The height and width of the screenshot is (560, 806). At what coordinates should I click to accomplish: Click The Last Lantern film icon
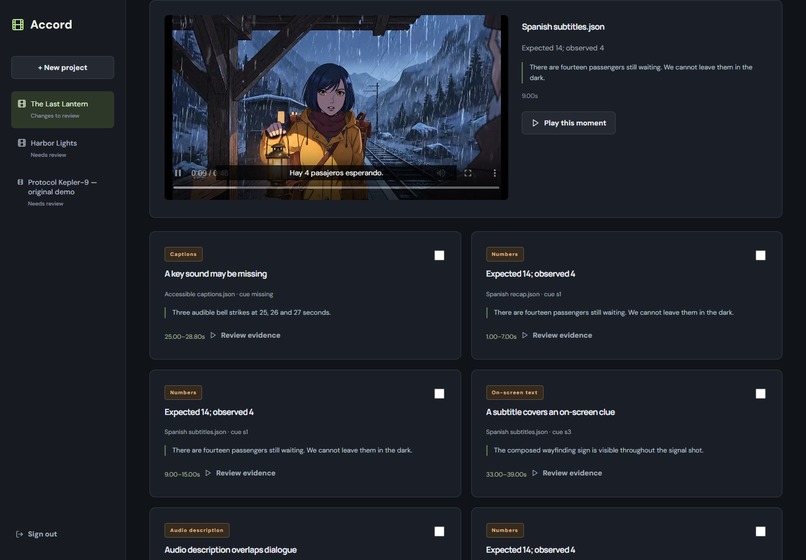click(x=22, y=104)
